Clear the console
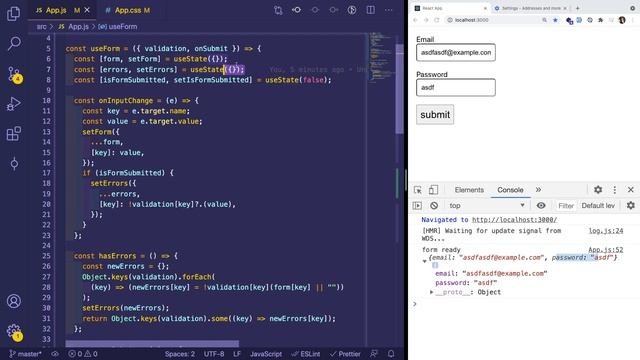The width and height of the screenshot is (640, 360). (x=434, y=205)
